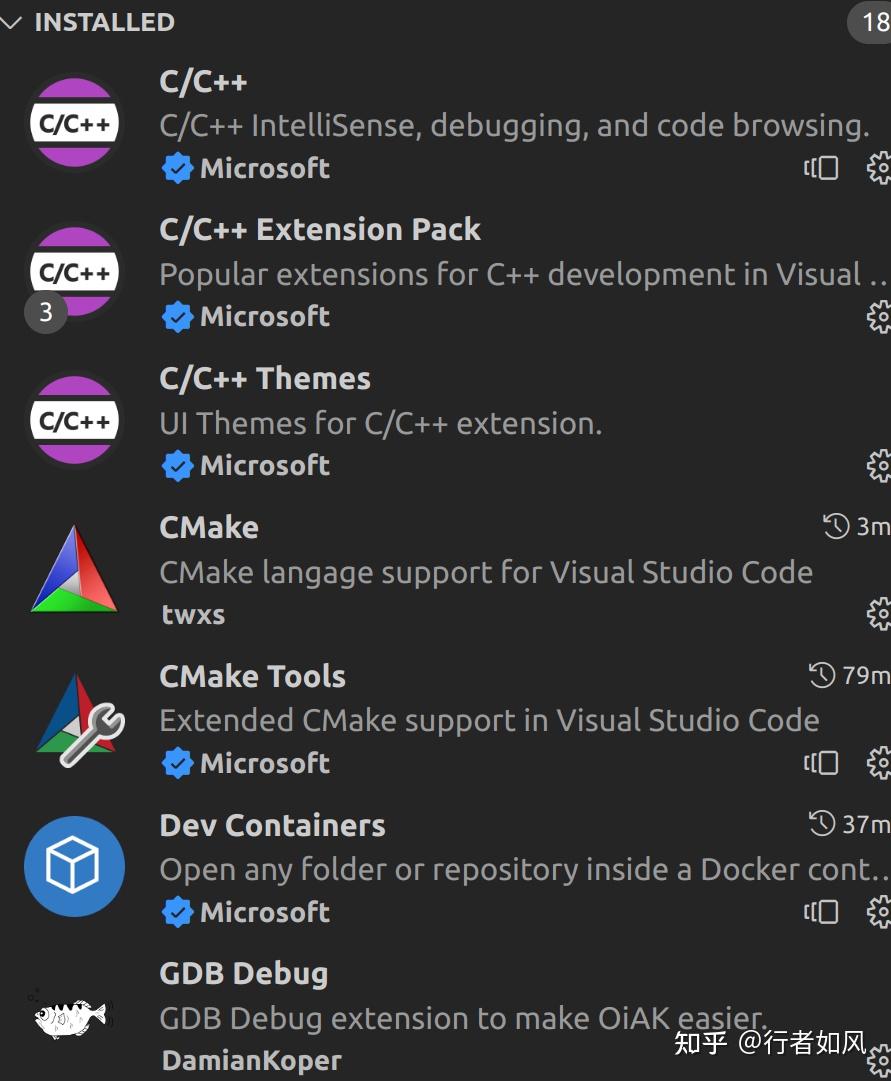Select the CMake Tools extension title
The image size is (891, 1081).
[252, 677]
